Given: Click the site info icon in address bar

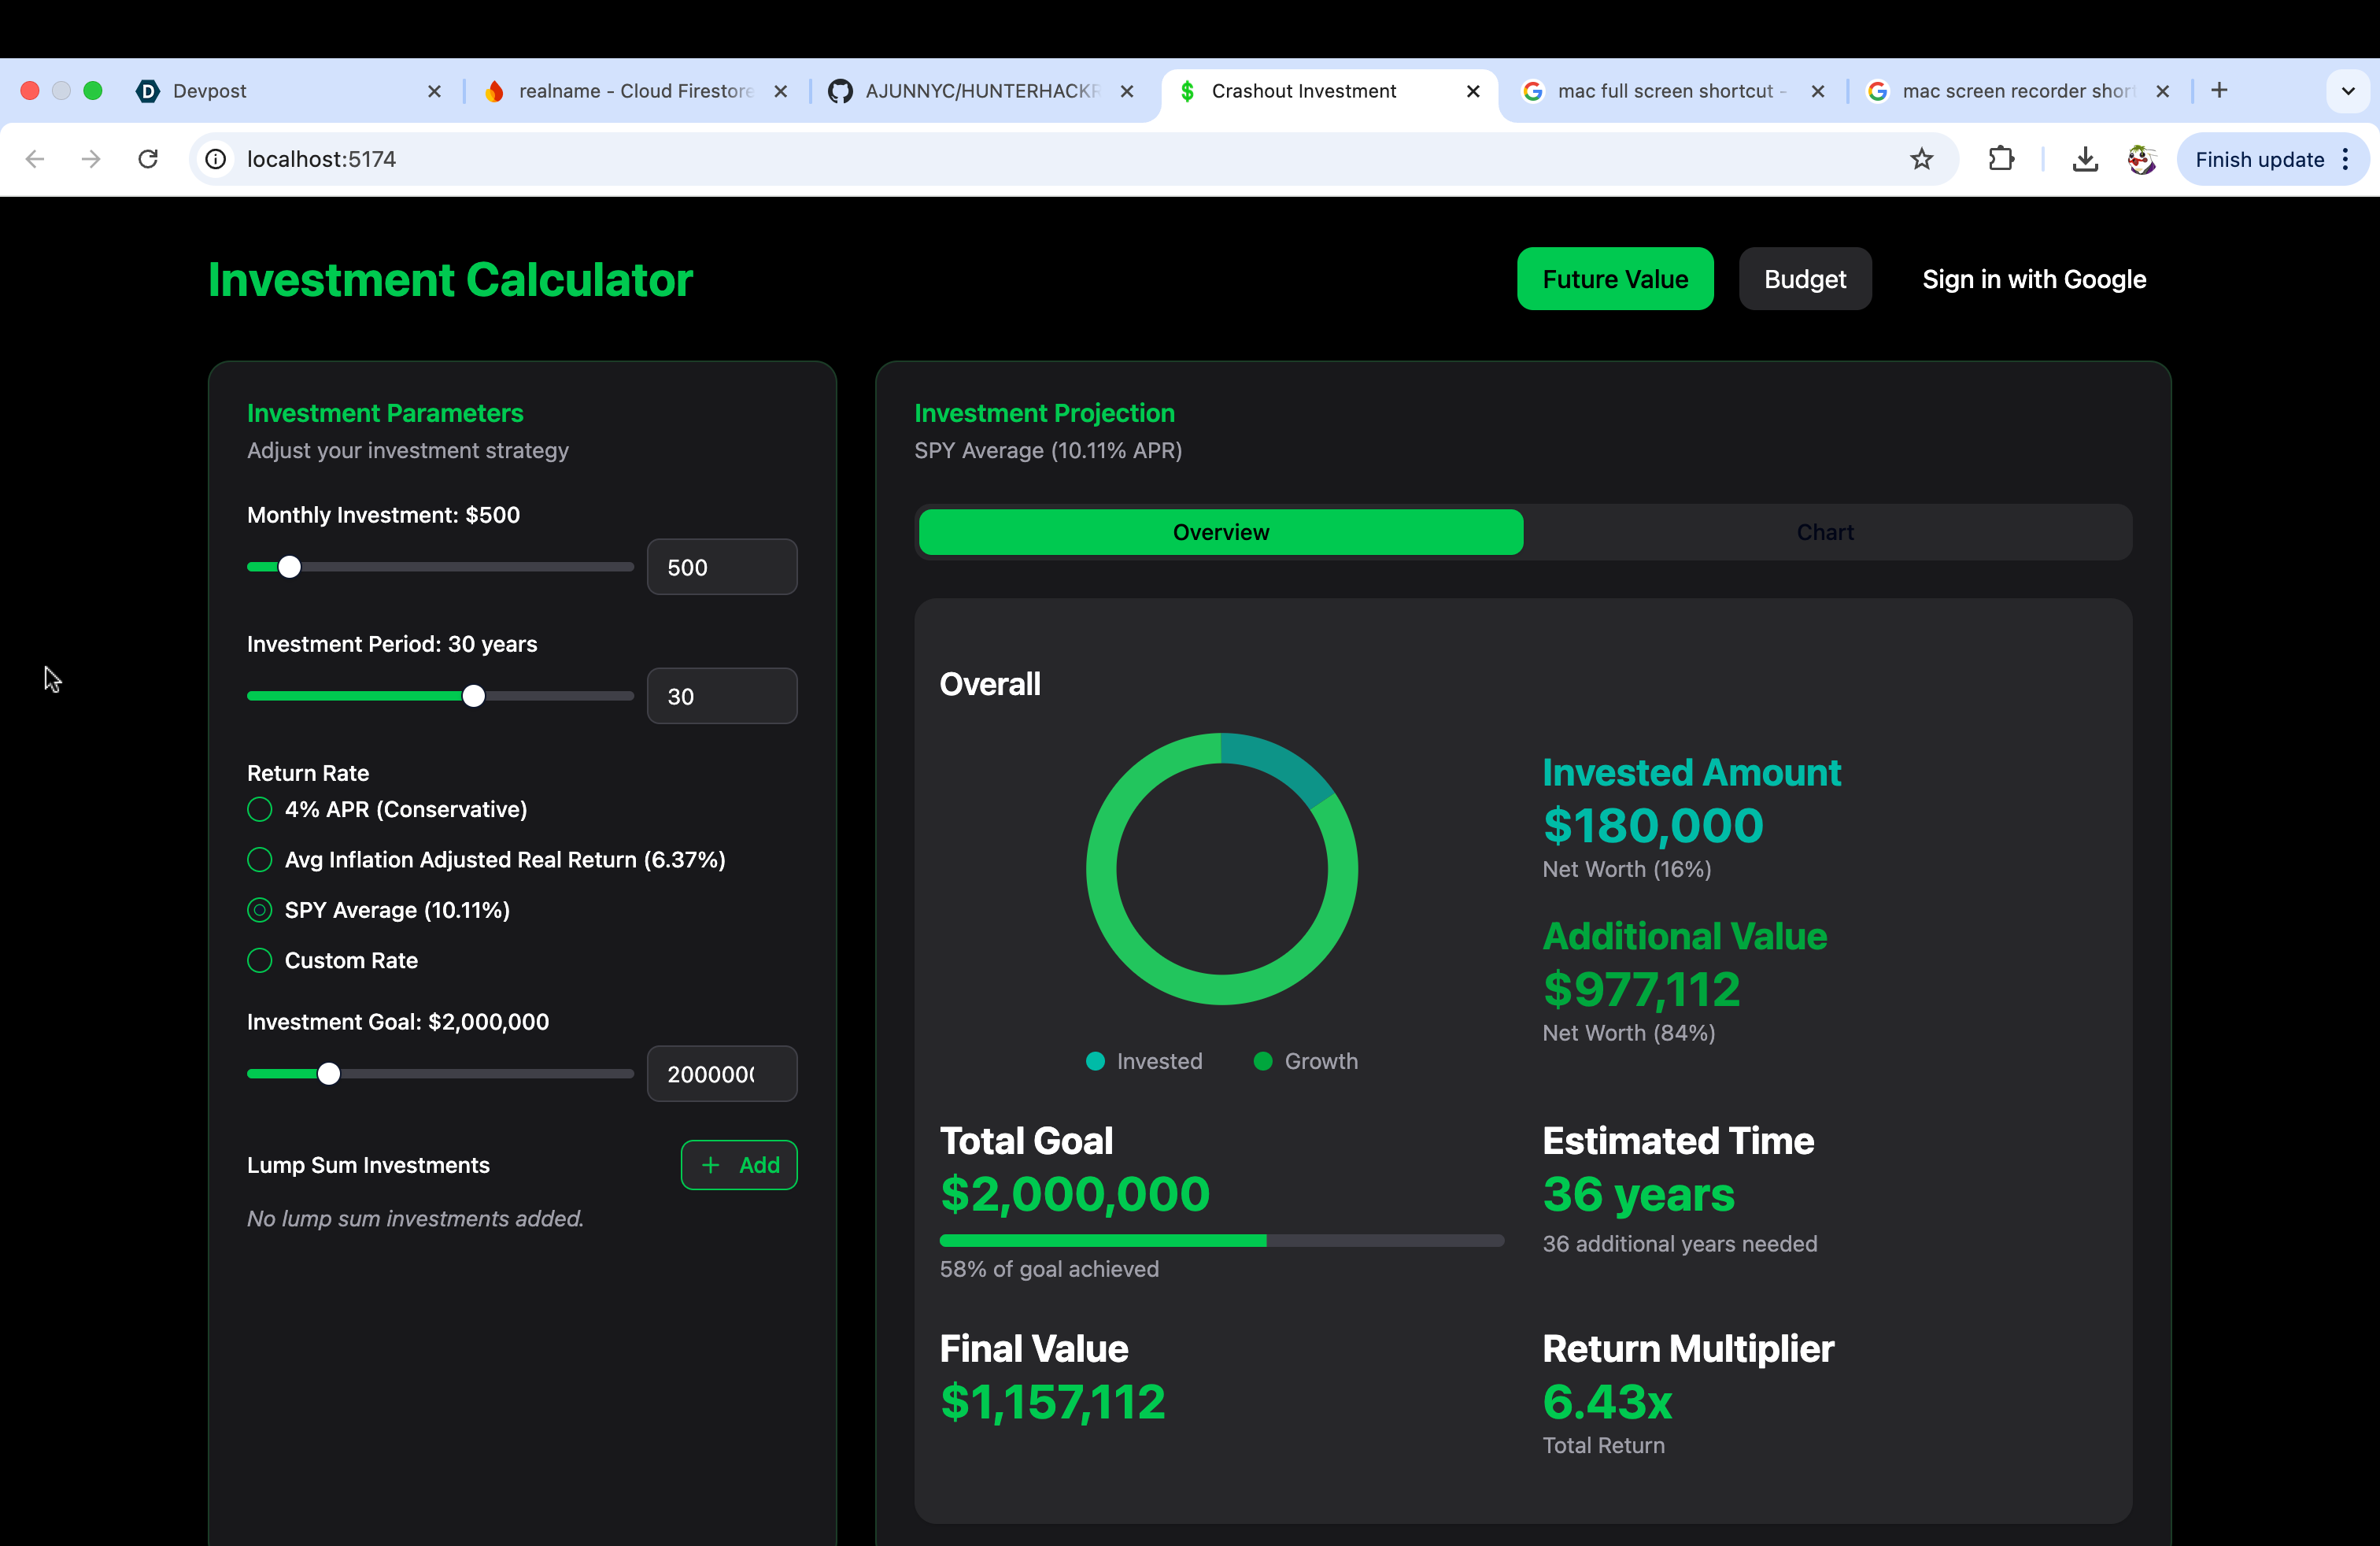Looking at the screenshot, I should (x=216, y=159).
